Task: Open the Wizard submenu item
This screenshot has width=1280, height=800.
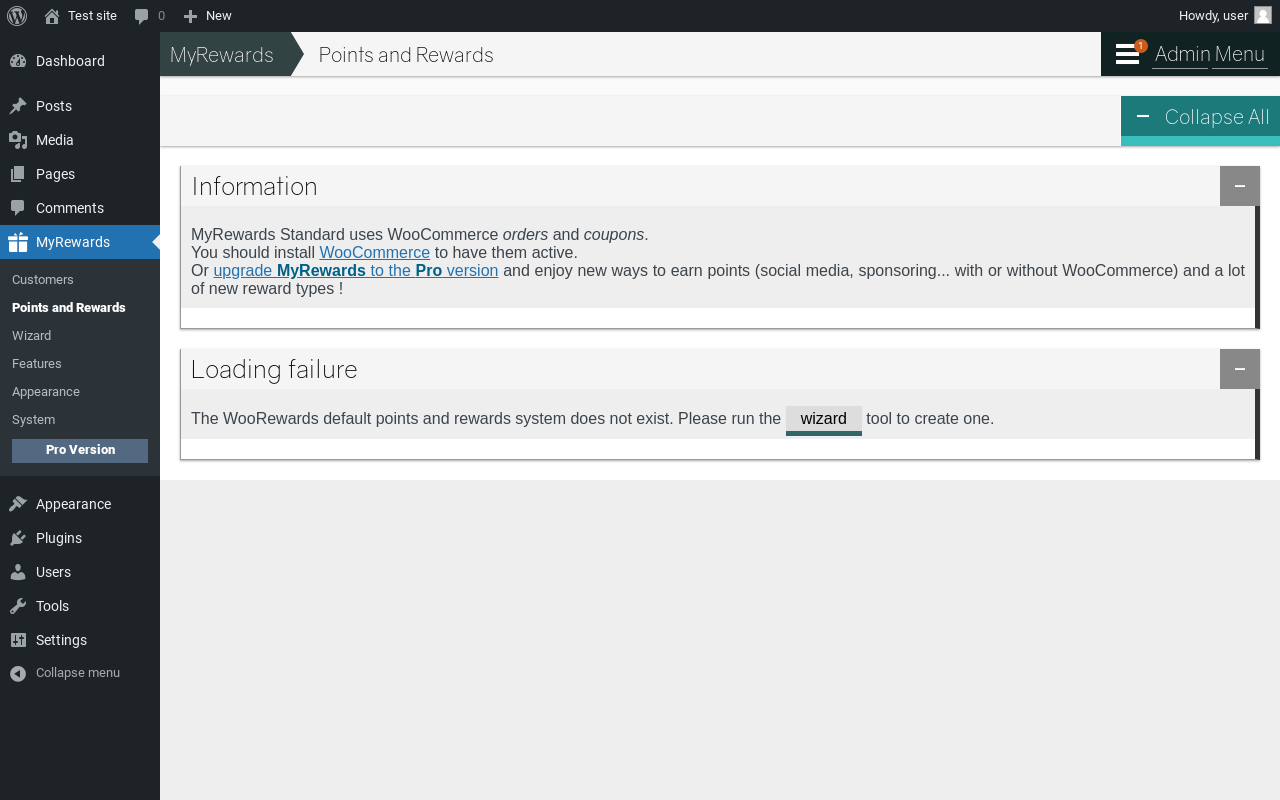Action: (x=32, y=336)
